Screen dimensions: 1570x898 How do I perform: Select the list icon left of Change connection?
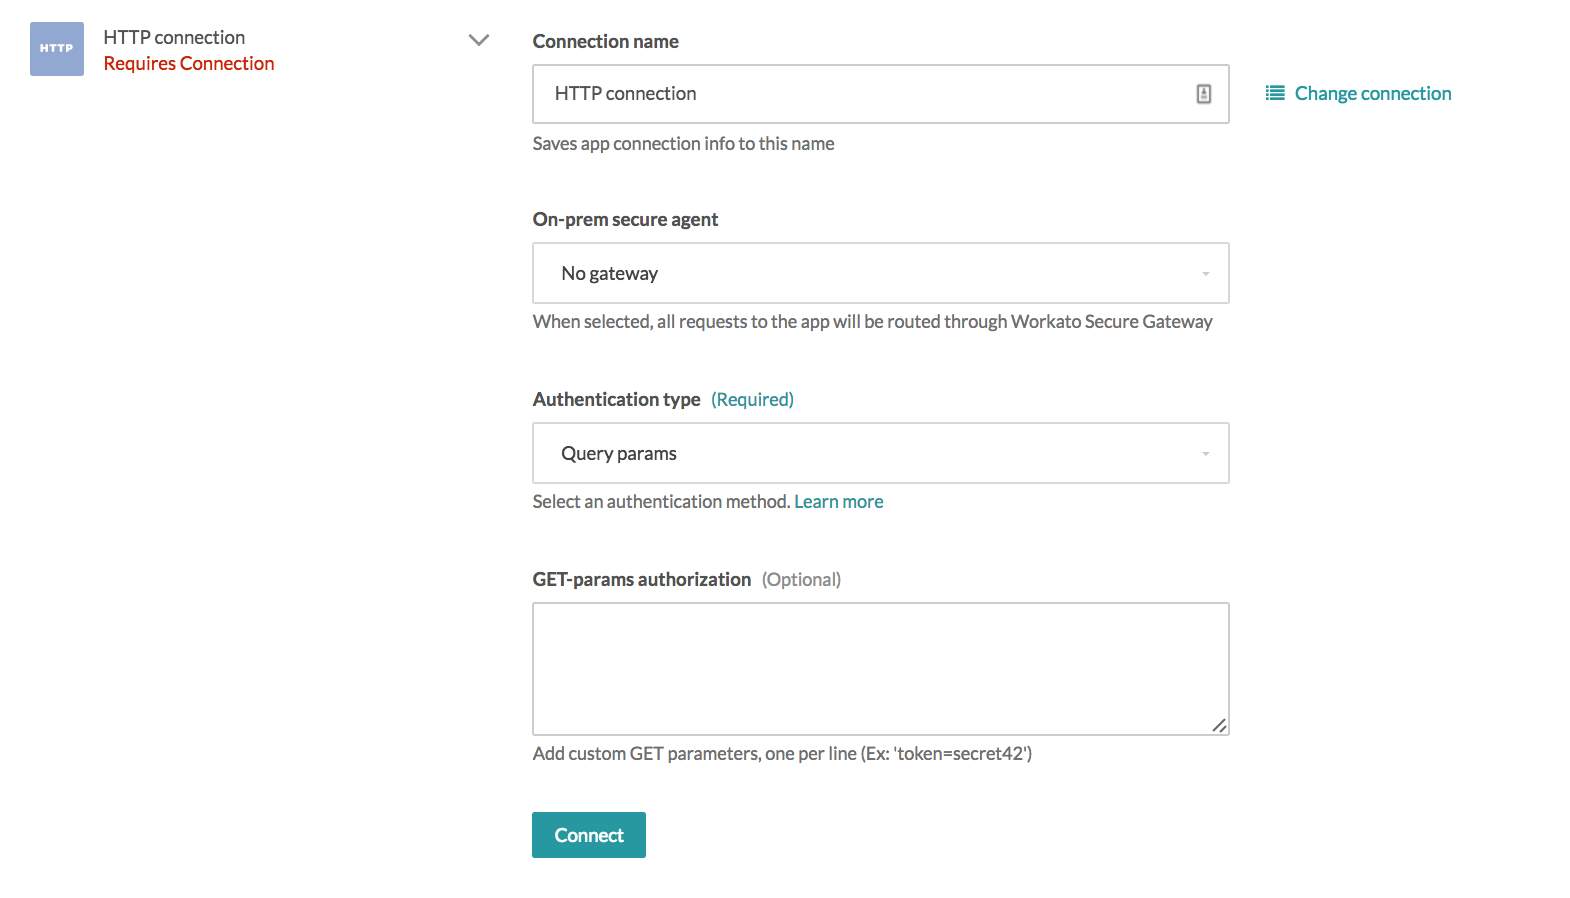[1274, 93]
